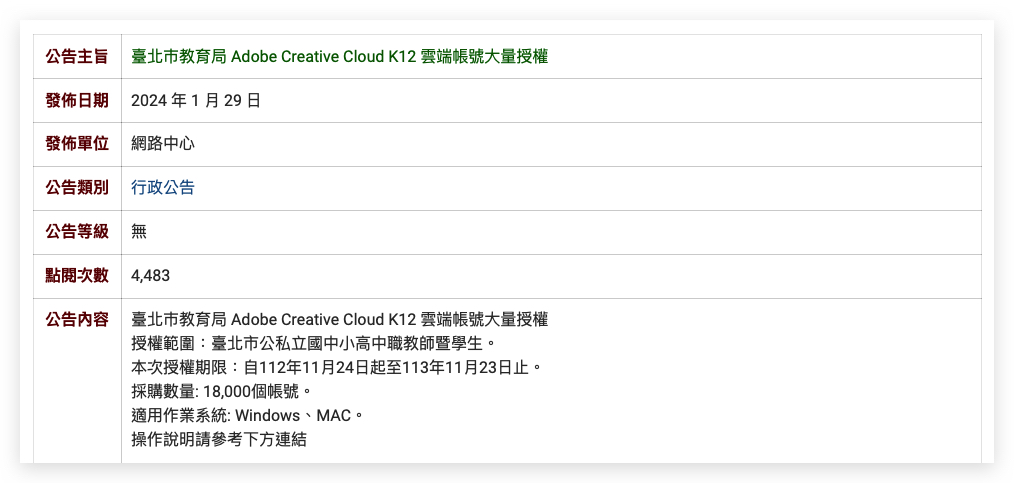Click the date 2024 年 1 月 29 日
Image resolution: width=1014 pixels, height=483 pixels.
pos(195,101)
